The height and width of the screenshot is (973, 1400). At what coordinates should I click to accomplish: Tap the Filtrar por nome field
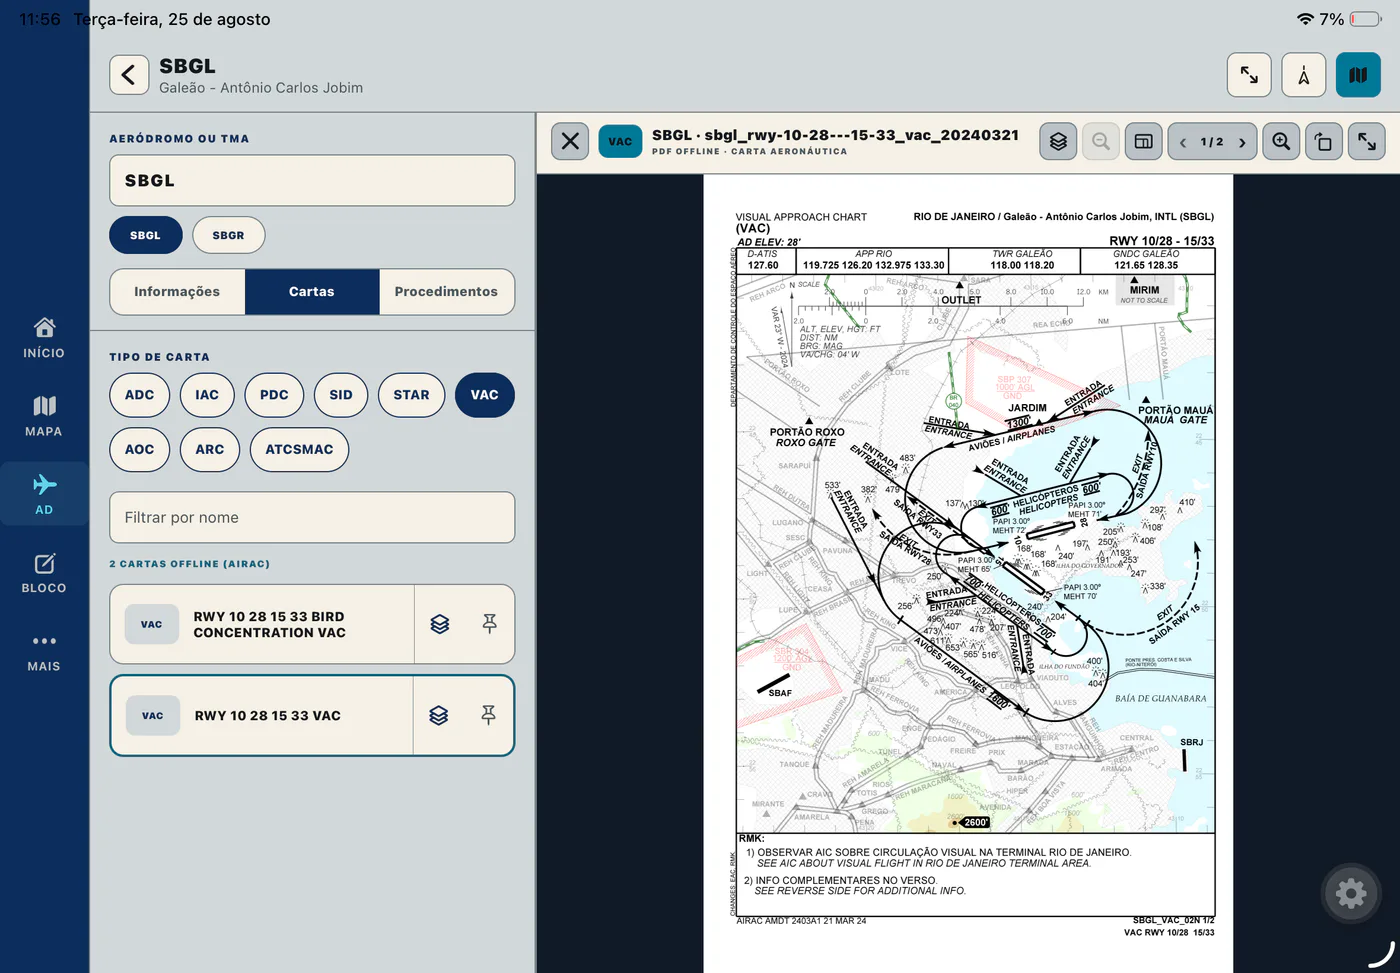click(312, 518)
